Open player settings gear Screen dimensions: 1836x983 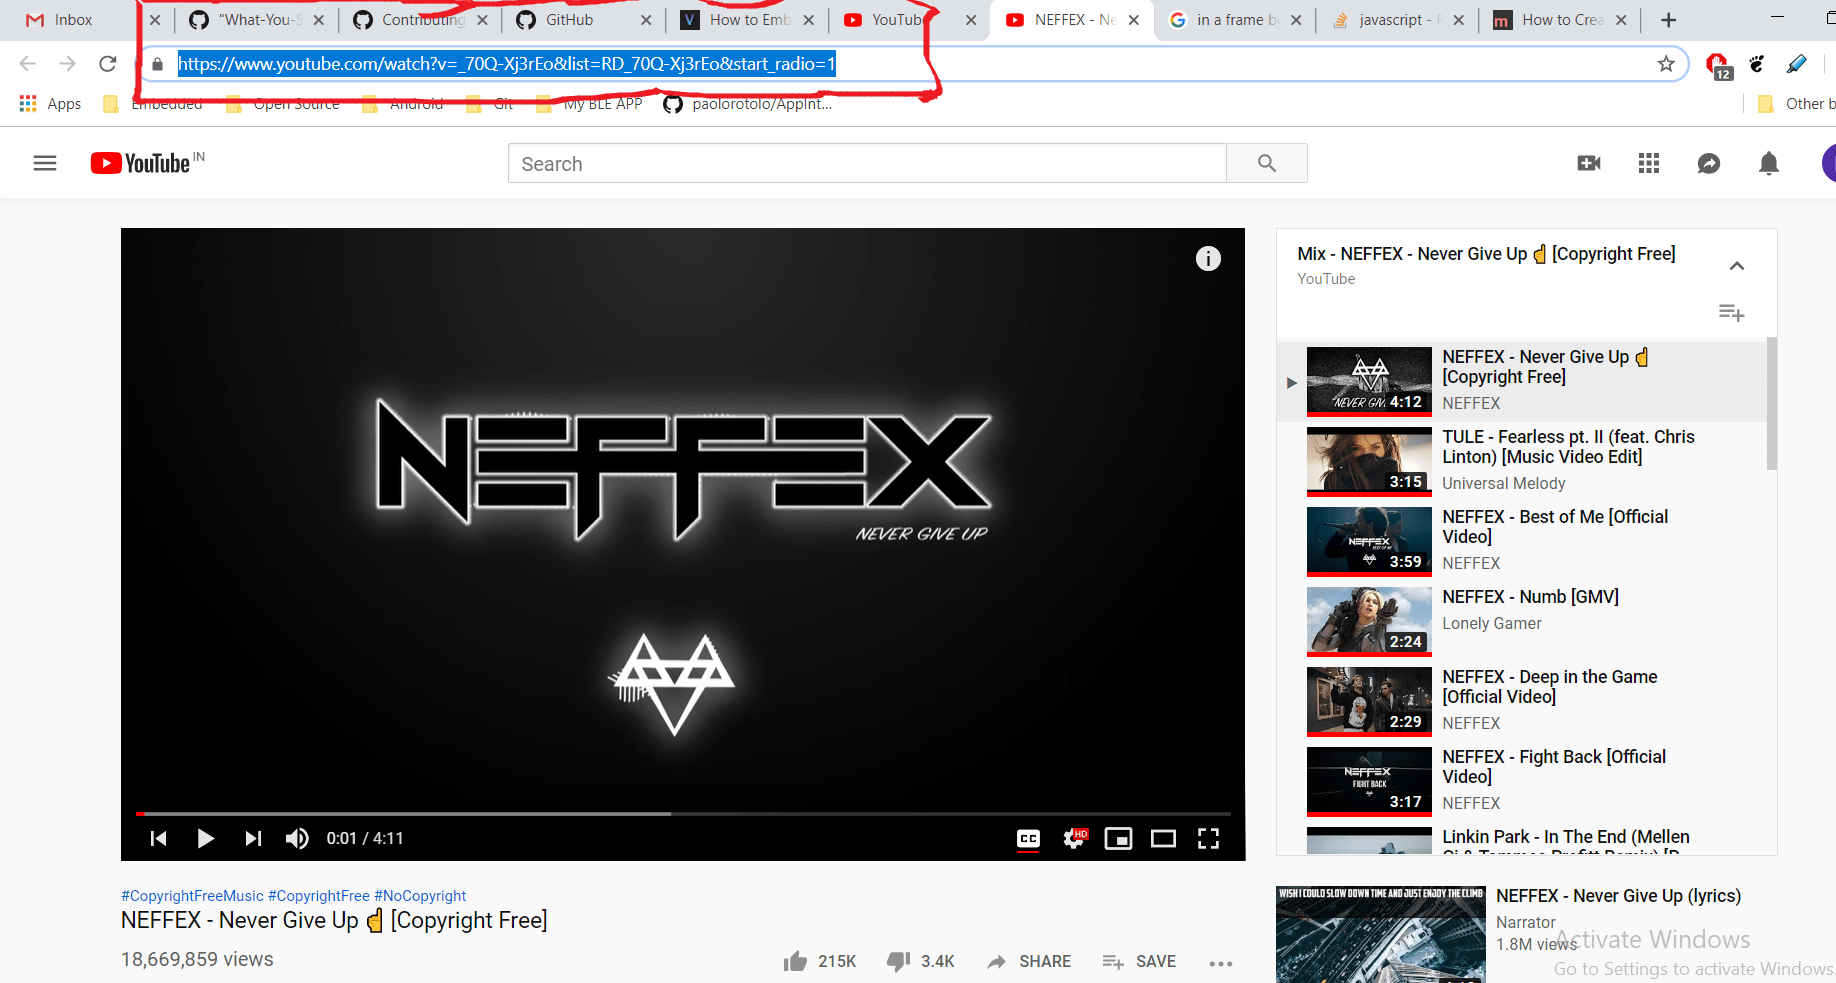click(x=1074, y=838)
